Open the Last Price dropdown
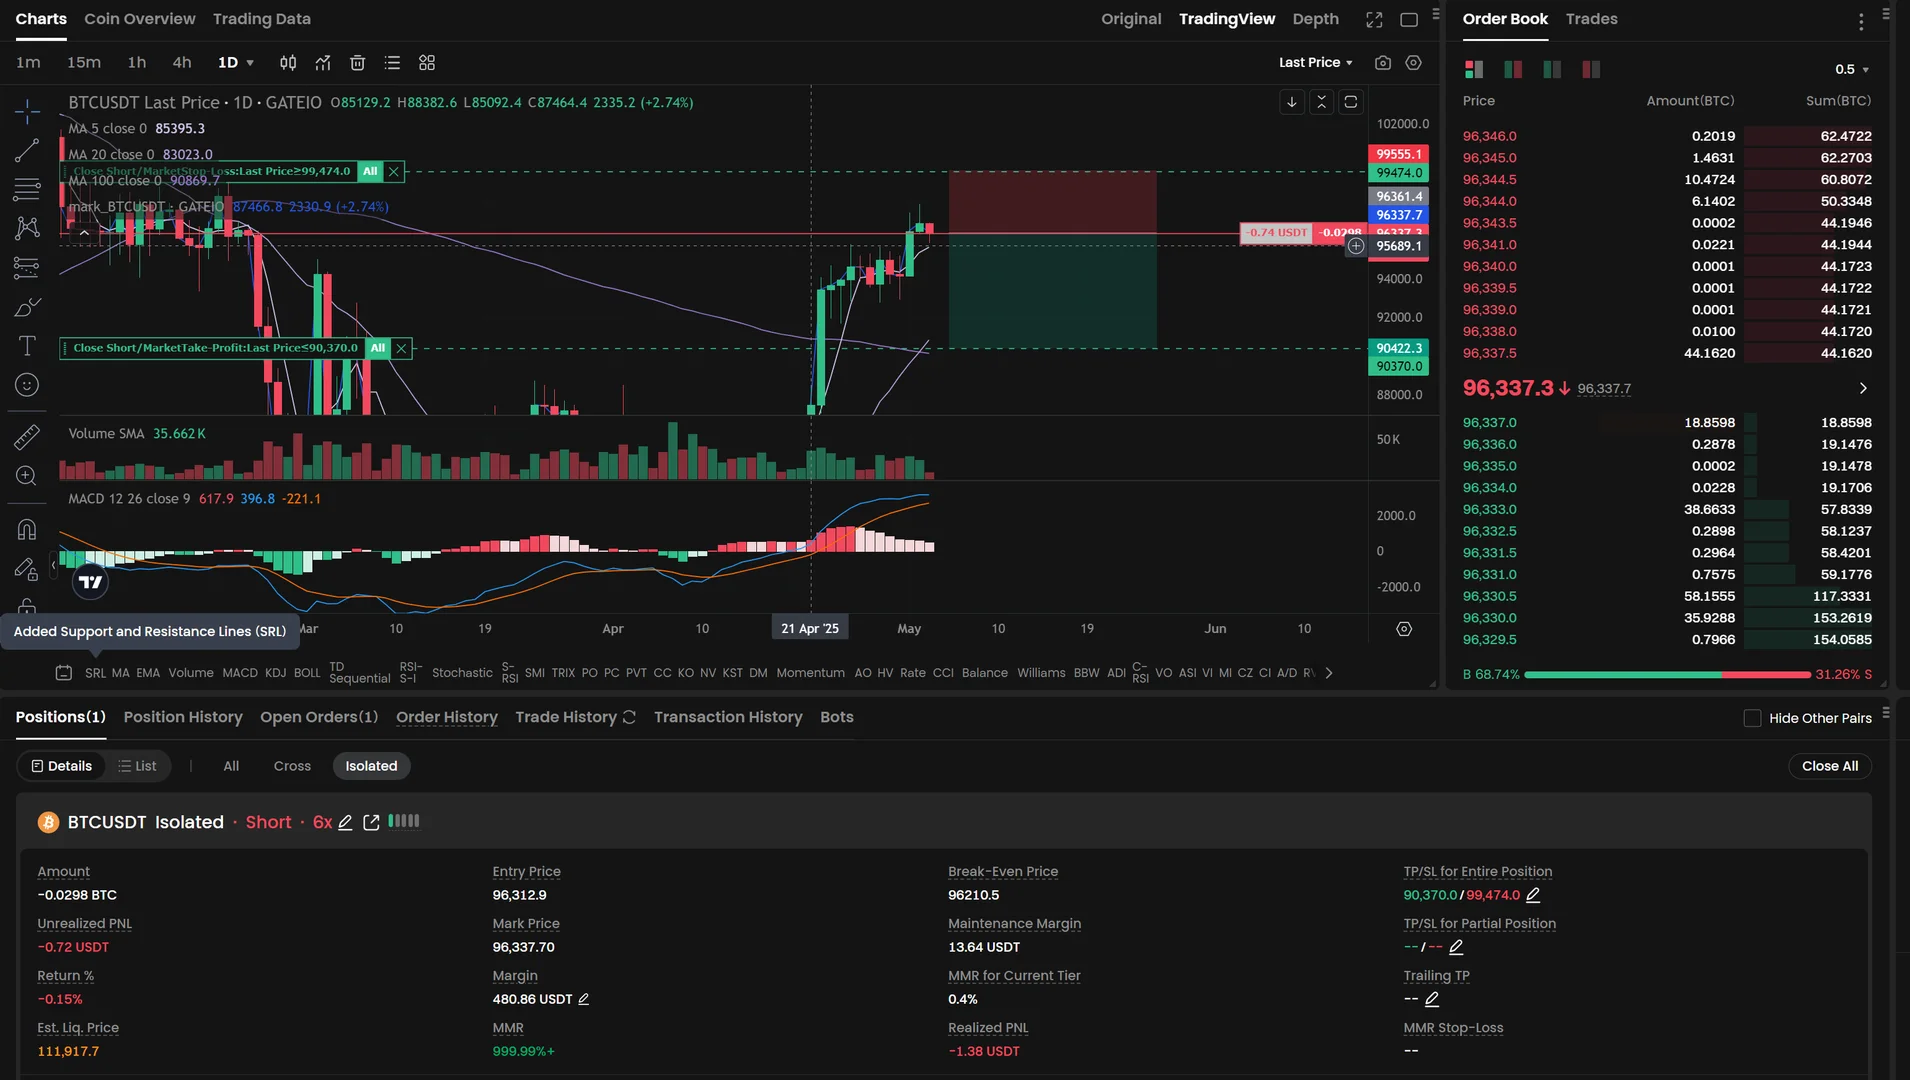Viewport: 1910px width, 1080px height. (x=1316, y=63)
